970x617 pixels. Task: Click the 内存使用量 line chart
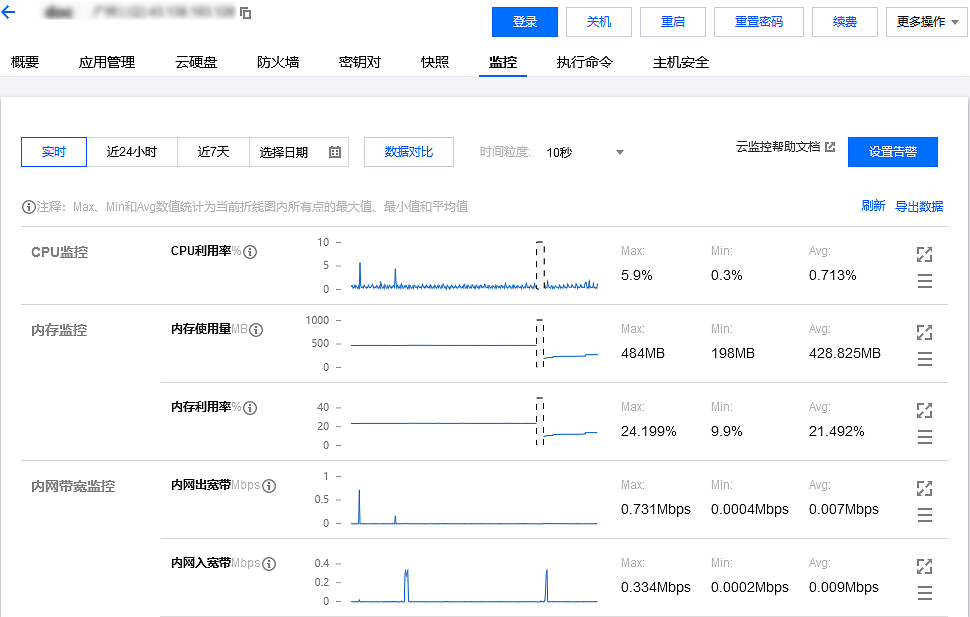click(474, 343)
